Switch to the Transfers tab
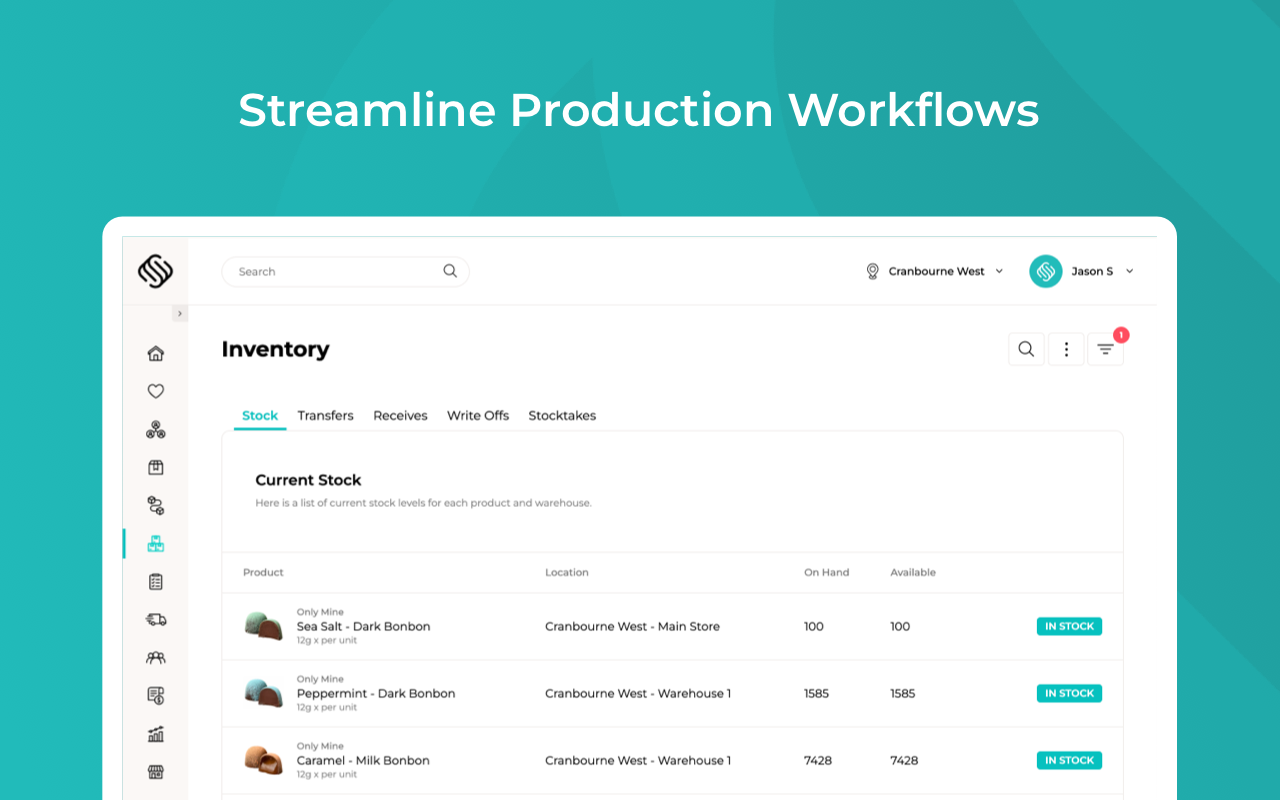Viewport: 1280px width, 800px height. 326,416
